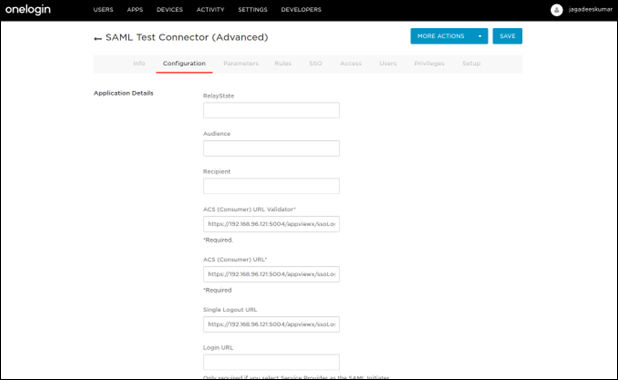Click the More Actions button

pos(441,36)
